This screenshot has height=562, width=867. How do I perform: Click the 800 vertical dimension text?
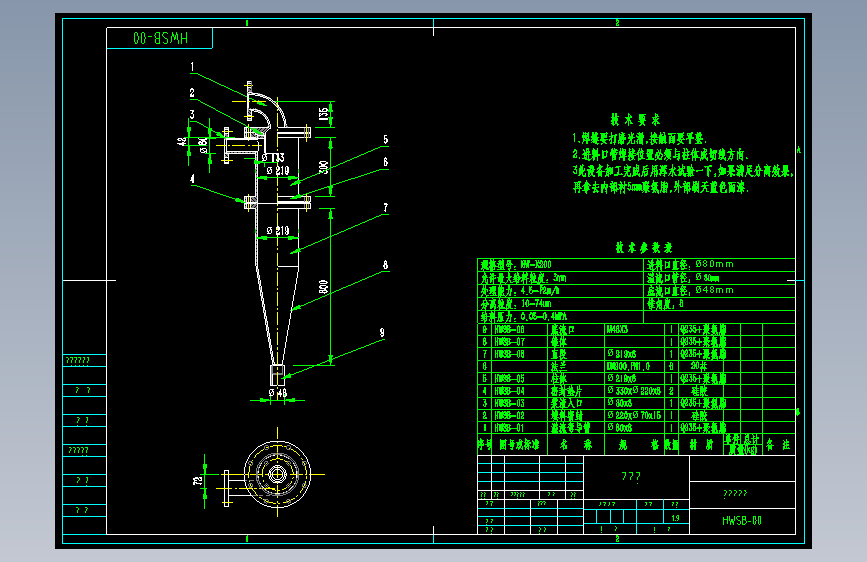[323, 287]
